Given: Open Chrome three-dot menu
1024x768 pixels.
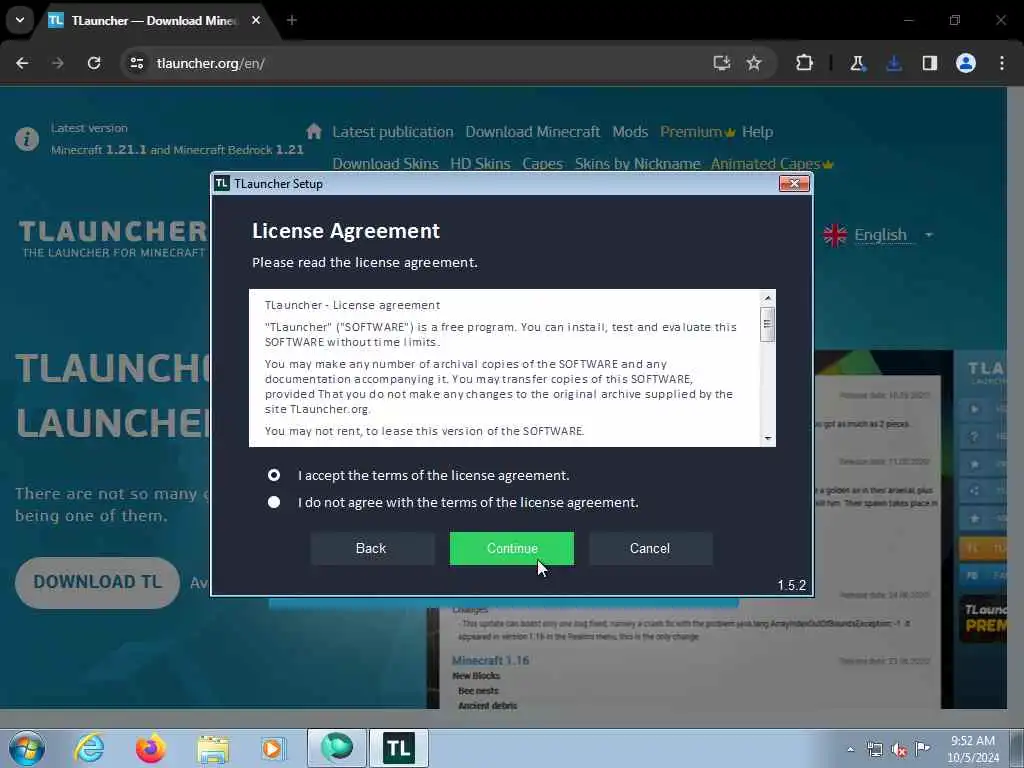Looking at the screenshot, I should pyautogui.click(x=1002, y=63).
